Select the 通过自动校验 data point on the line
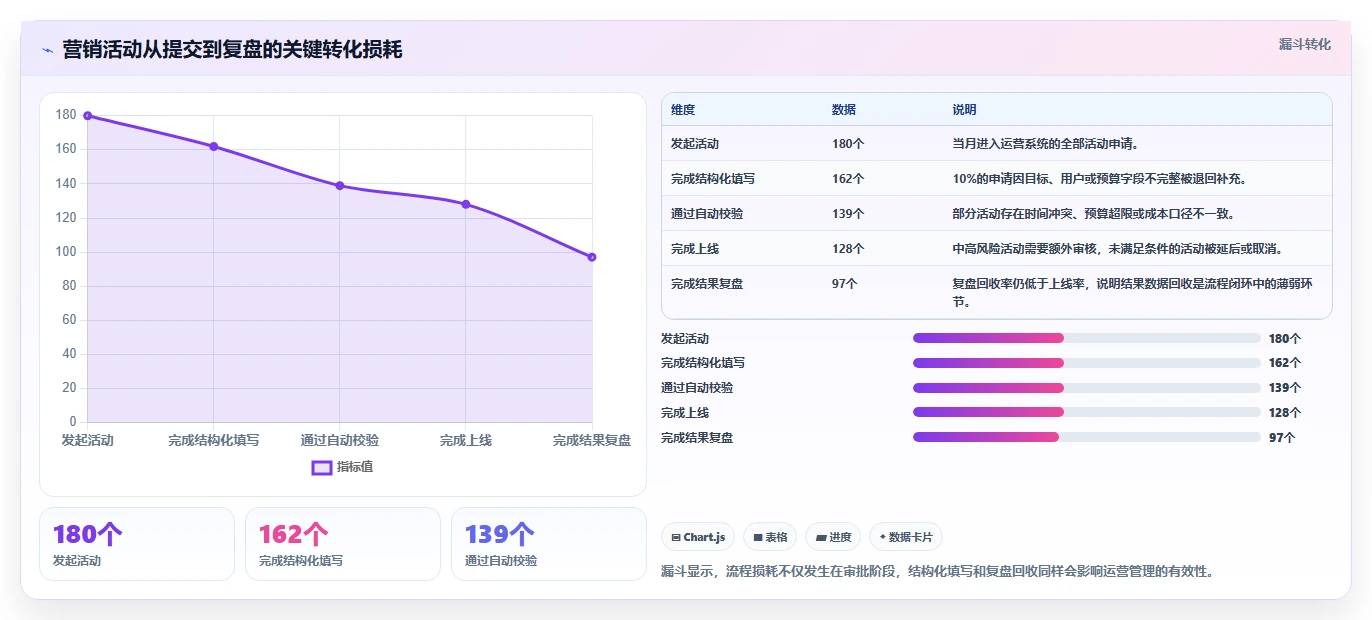Screen dimensions: 1372x620 pyautogui.click(x=340, y=186)
